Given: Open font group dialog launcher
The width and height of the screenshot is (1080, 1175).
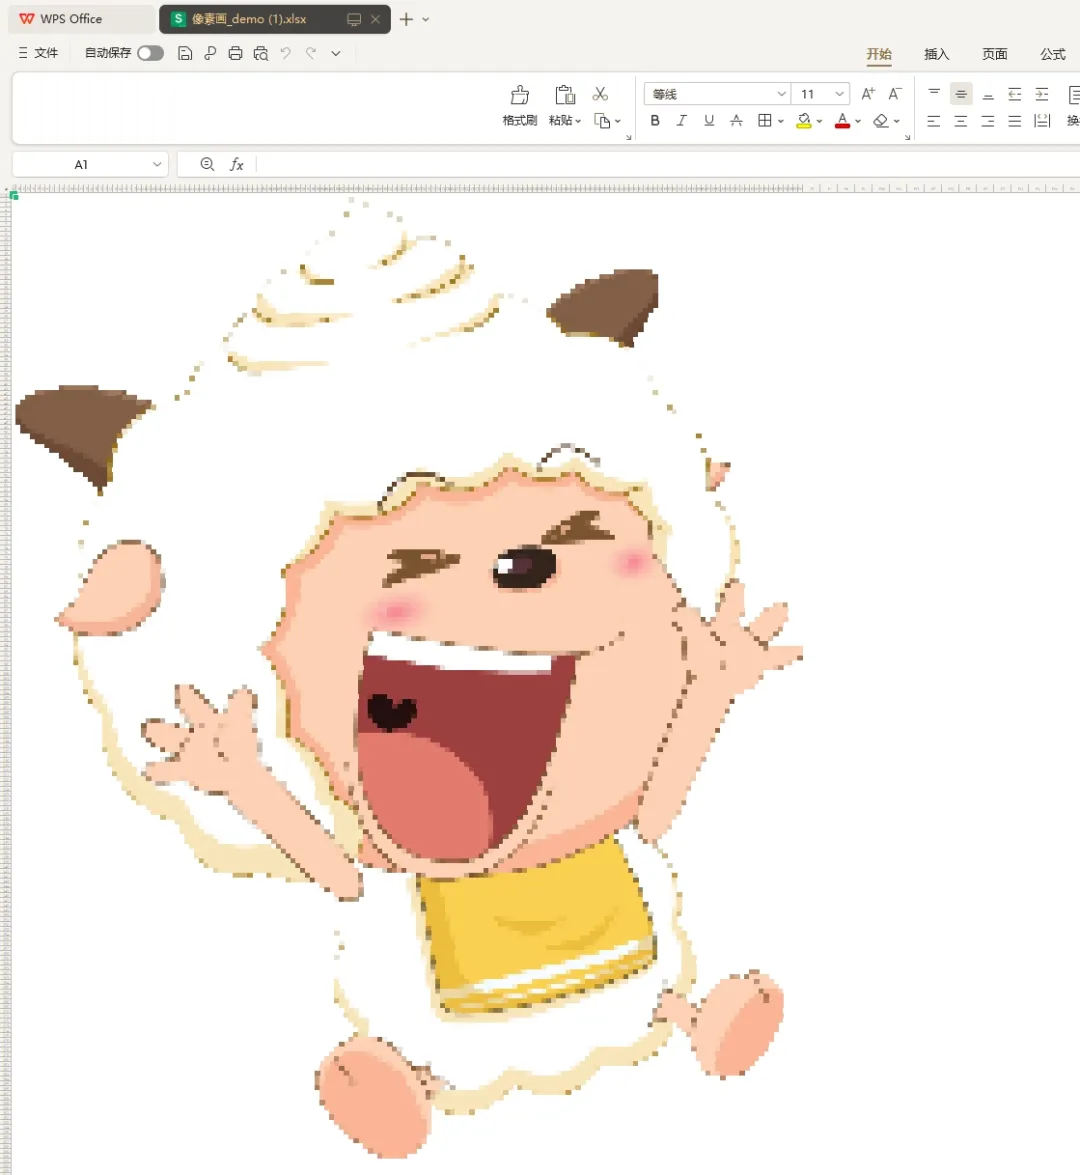Looking at the screenshot, I should [908, 137].
